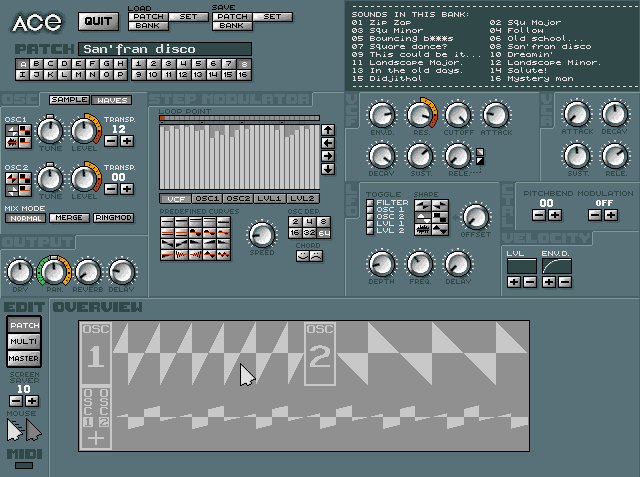Click the step modulator up arrow
This screenshot has width=640, height=477.
coord(328,130)
